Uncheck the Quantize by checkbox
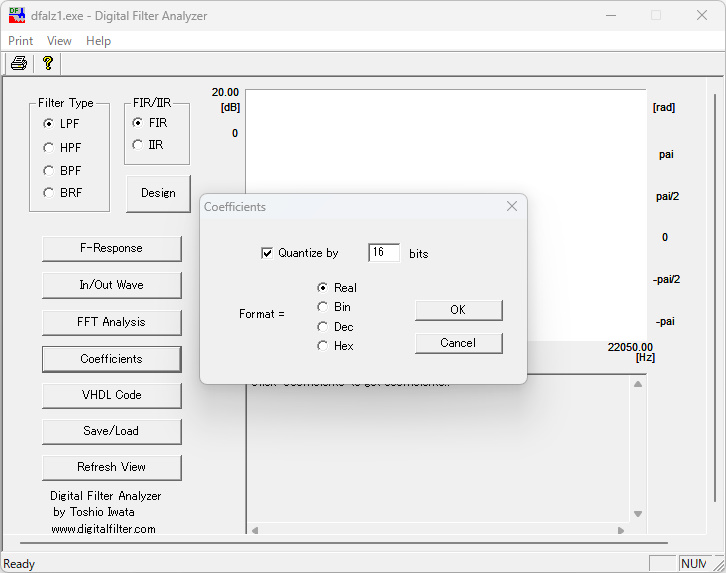 coord(267,253)
